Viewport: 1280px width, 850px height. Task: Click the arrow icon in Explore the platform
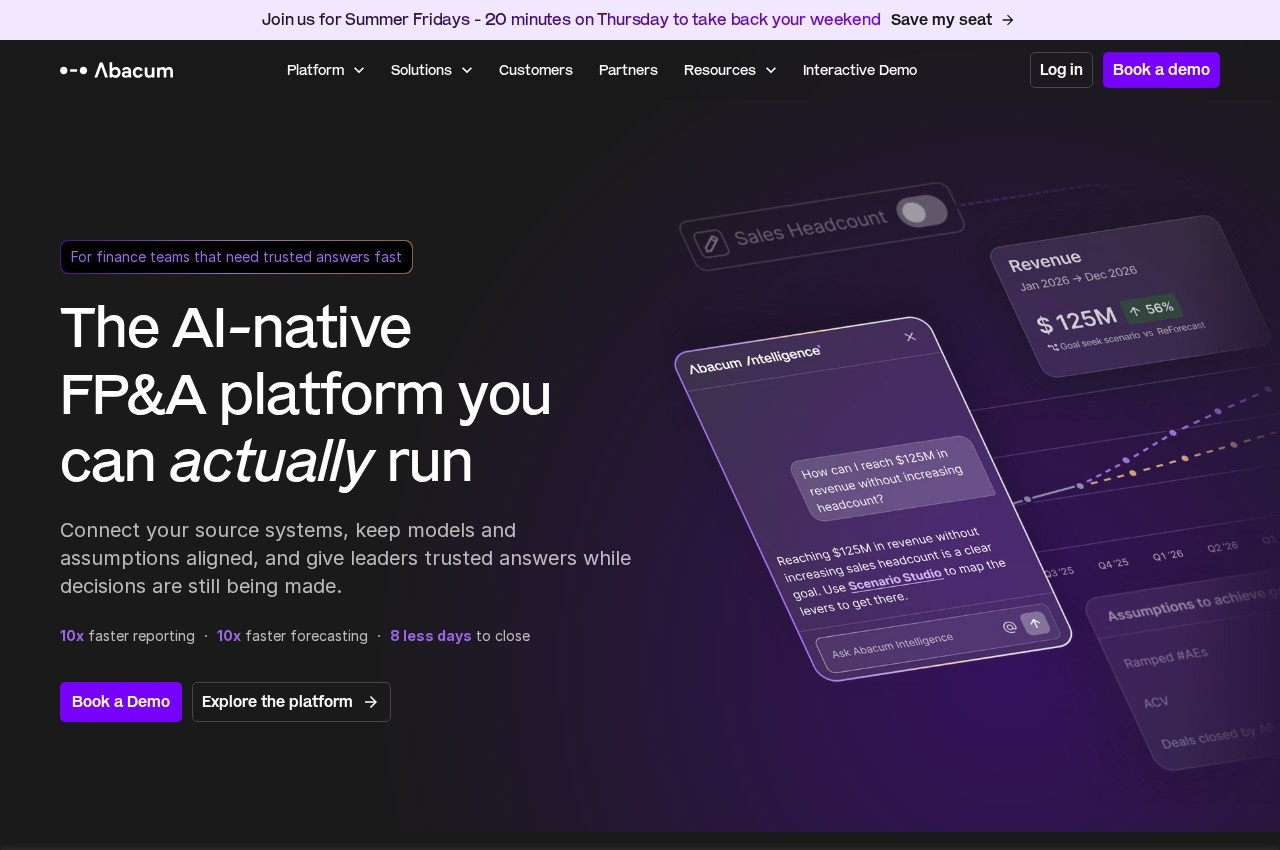[x=371, y=702]
